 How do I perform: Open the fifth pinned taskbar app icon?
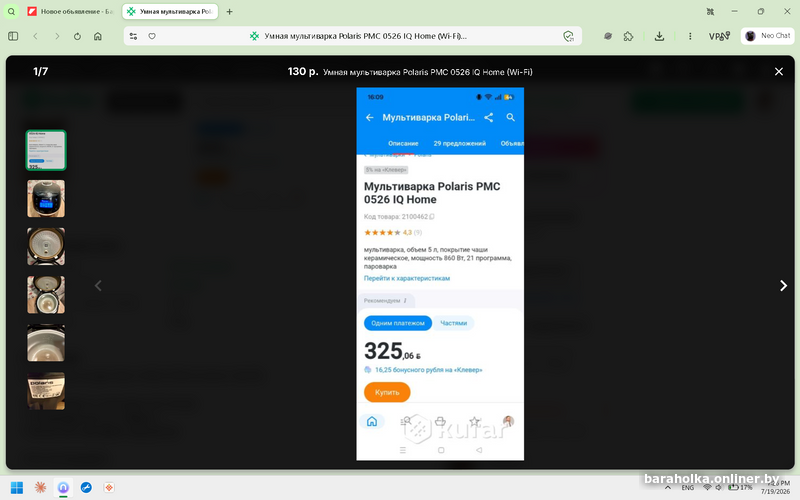109,488
